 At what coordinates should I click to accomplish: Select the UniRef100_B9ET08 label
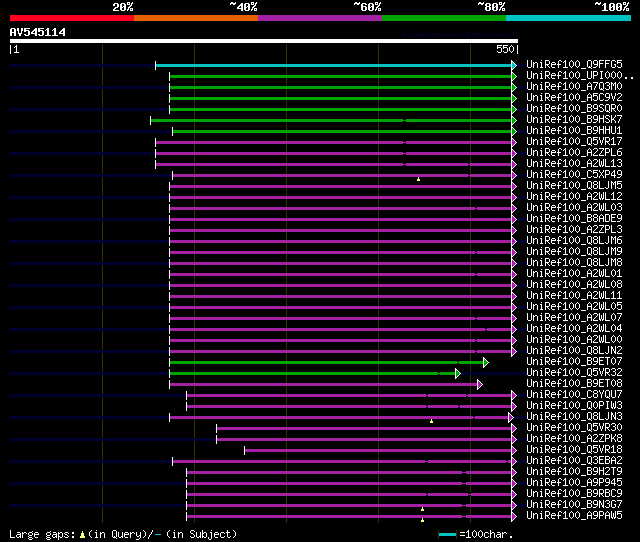click(574, 384)
